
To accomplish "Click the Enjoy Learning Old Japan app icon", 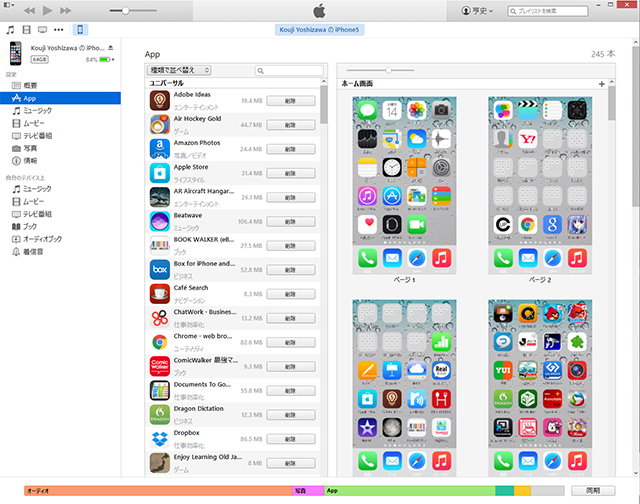I will (160, 463).
